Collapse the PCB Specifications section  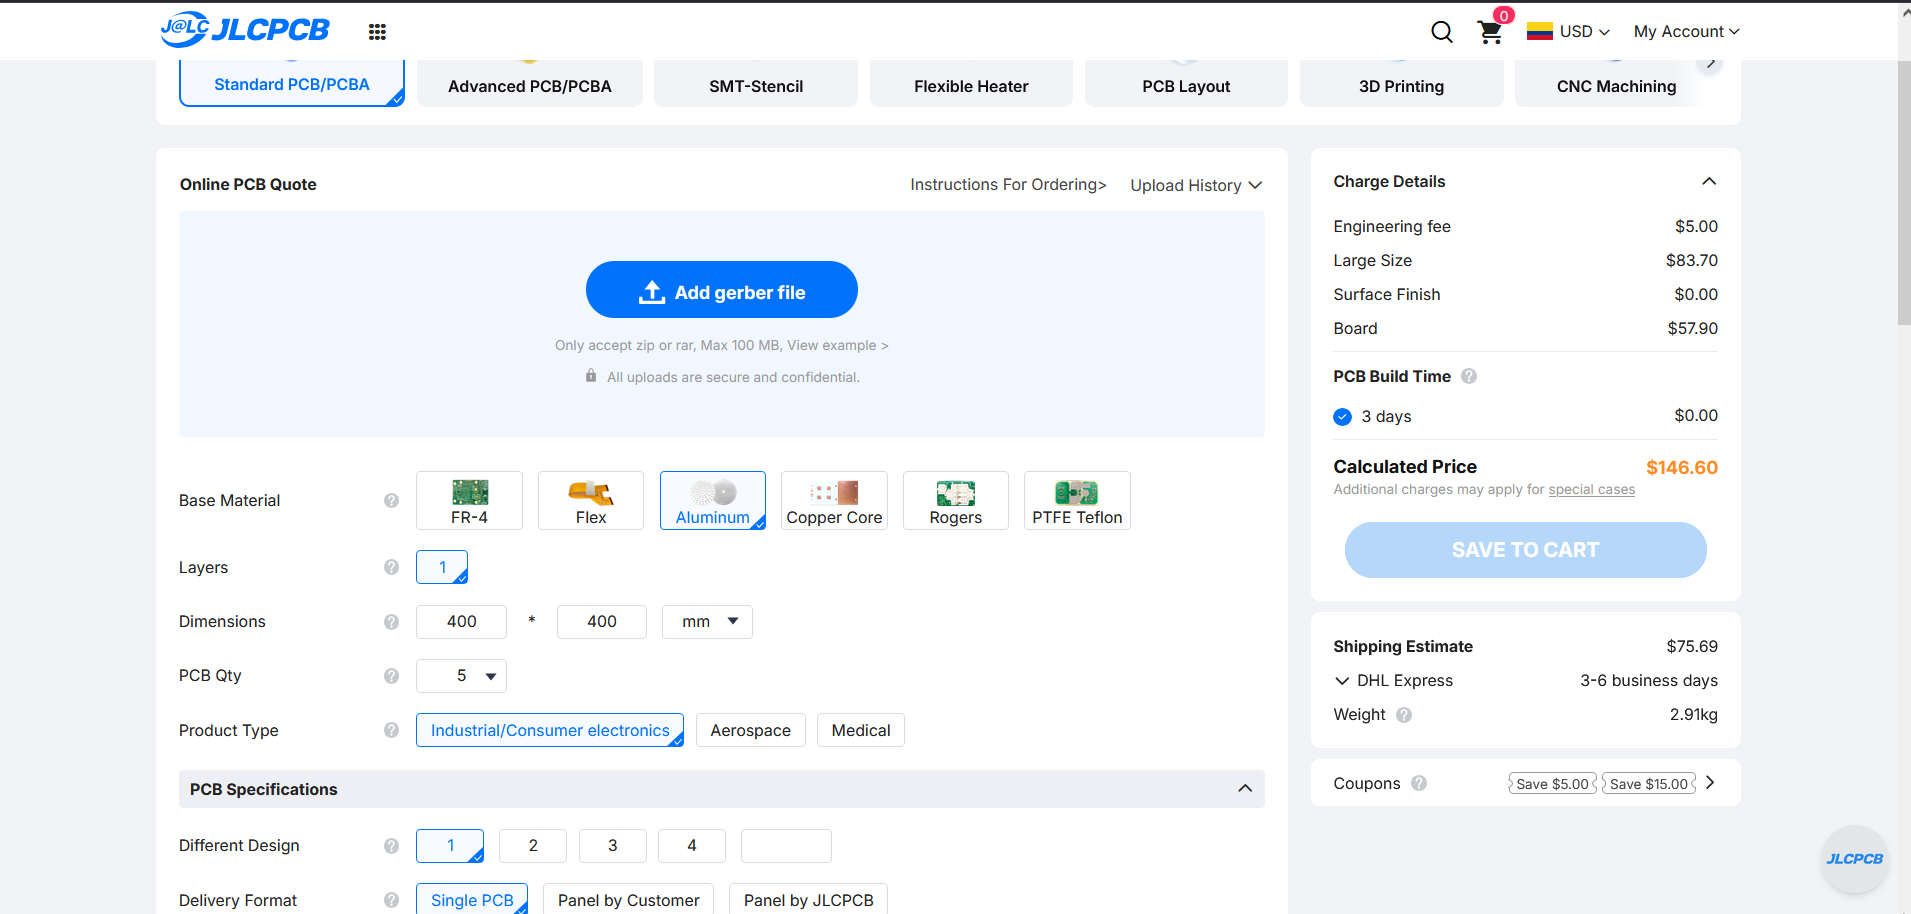[1244, 789]
